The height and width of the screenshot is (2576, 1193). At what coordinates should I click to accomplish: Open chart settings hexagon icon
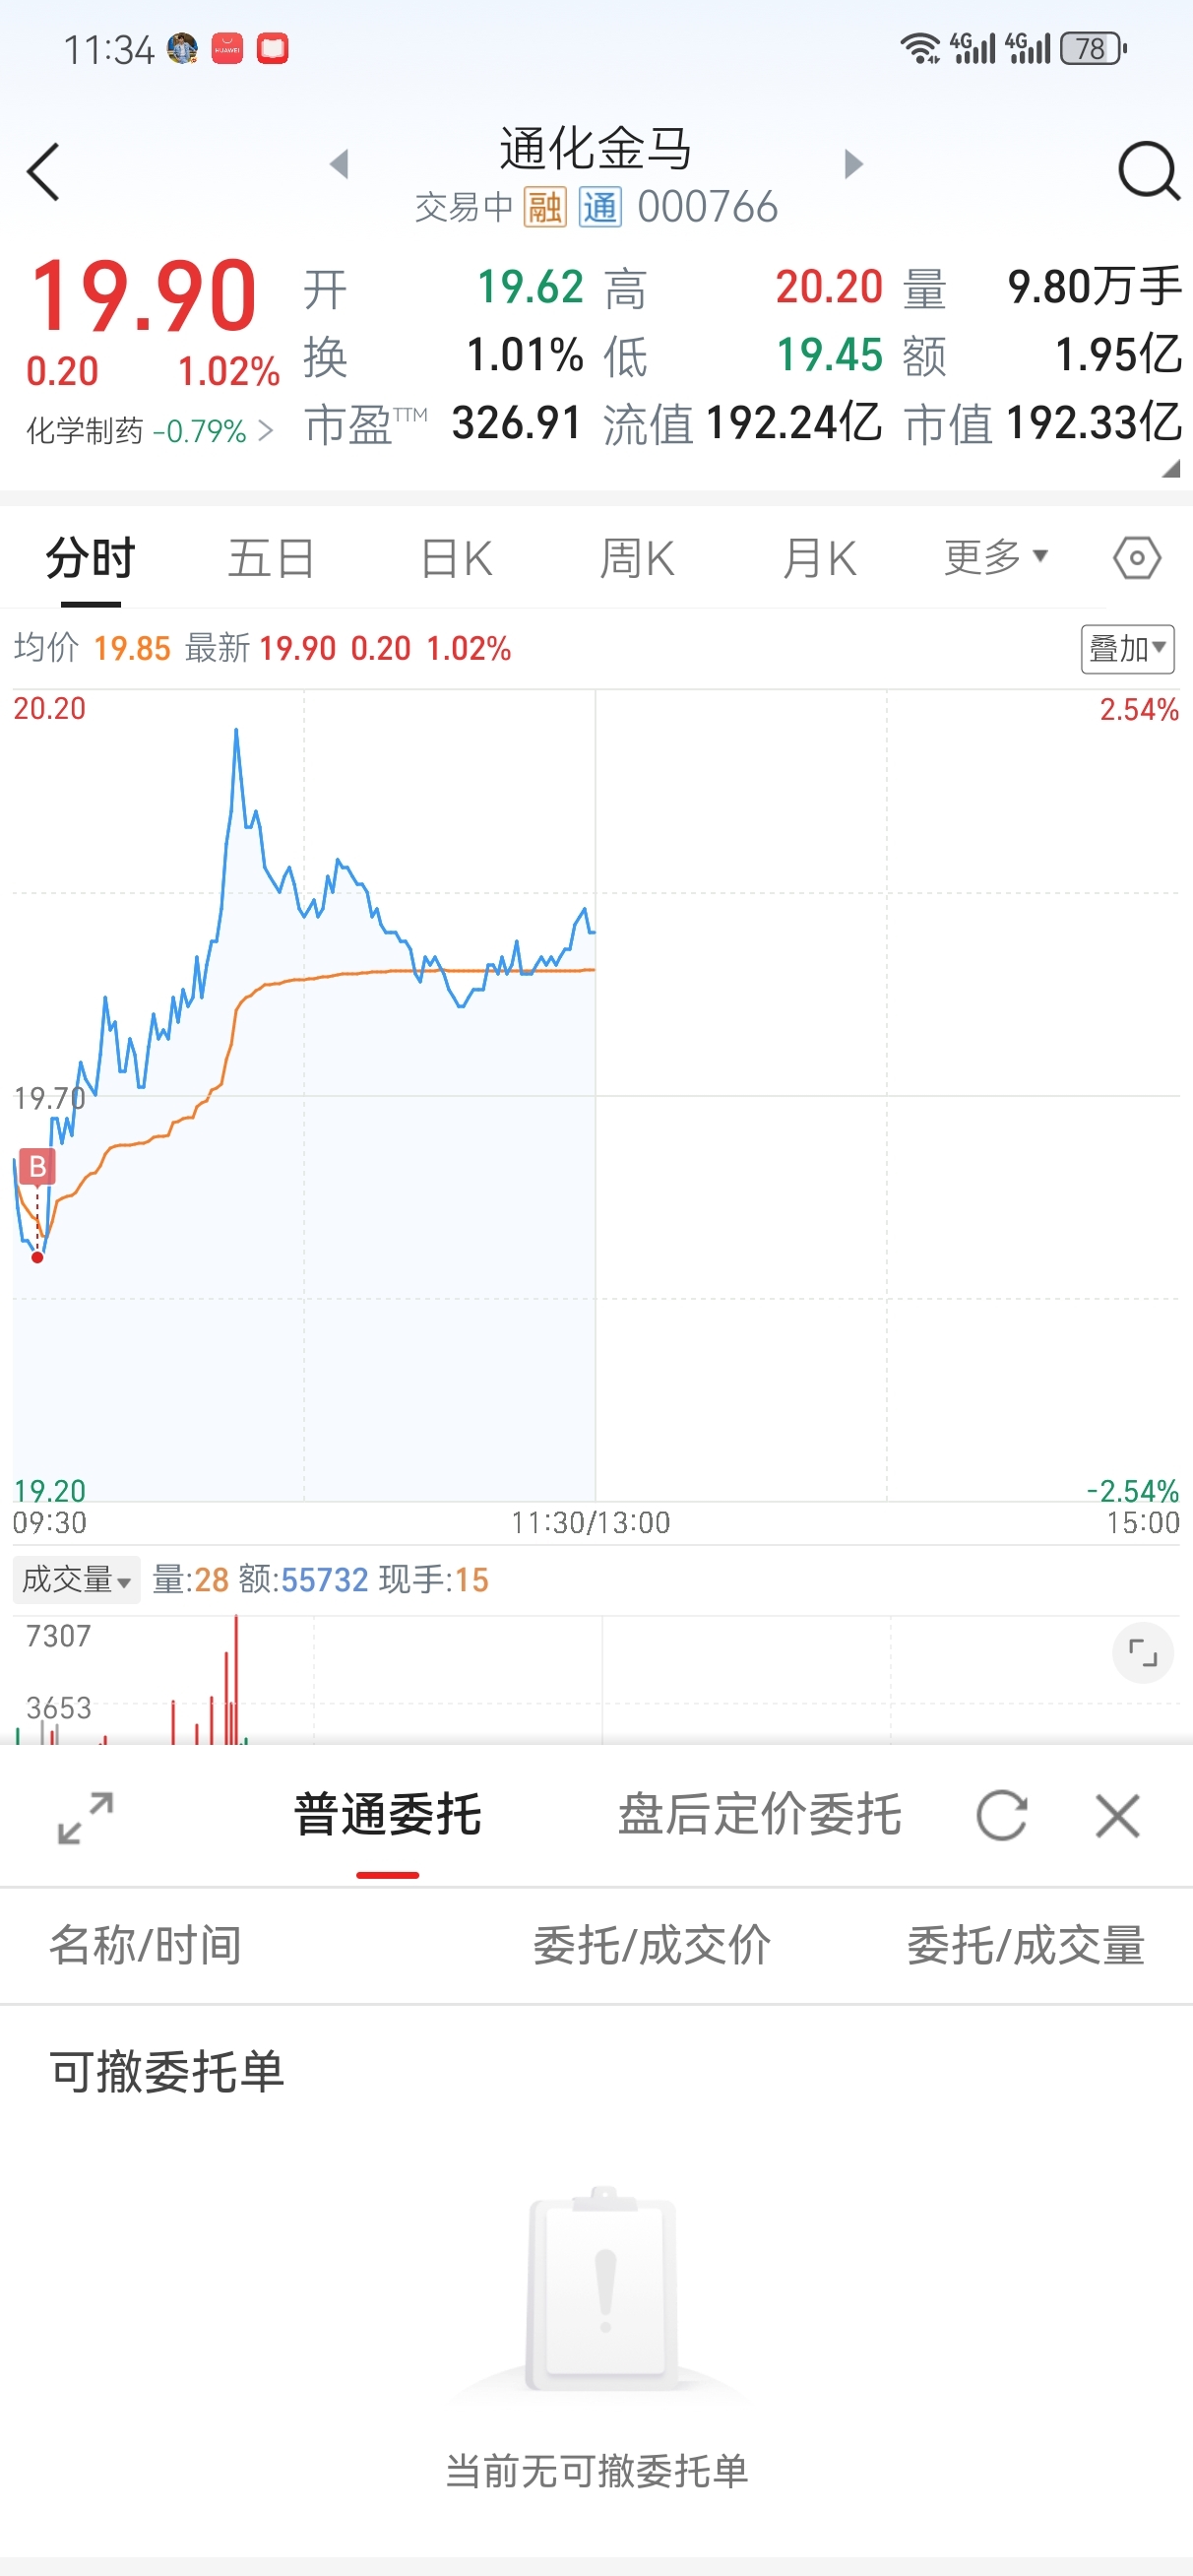click(1137, 558)
